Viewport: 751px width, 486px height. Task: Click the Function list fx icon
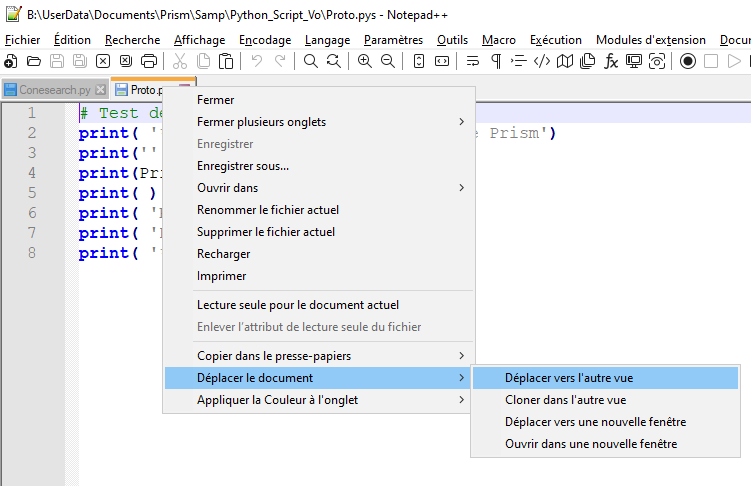(611, 61)
